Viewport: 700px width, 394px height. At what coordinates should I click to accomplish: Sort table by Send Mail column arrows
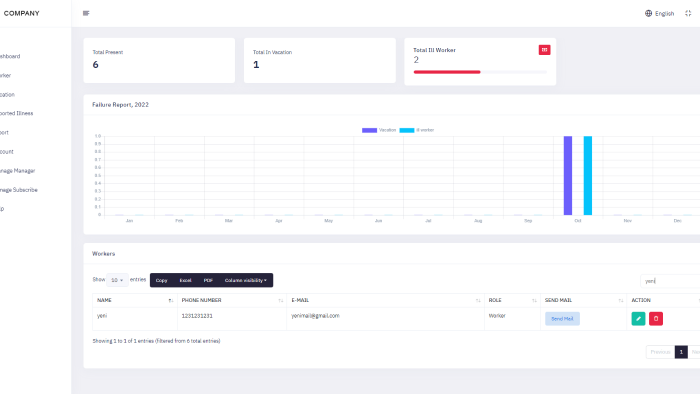(621, 301)
